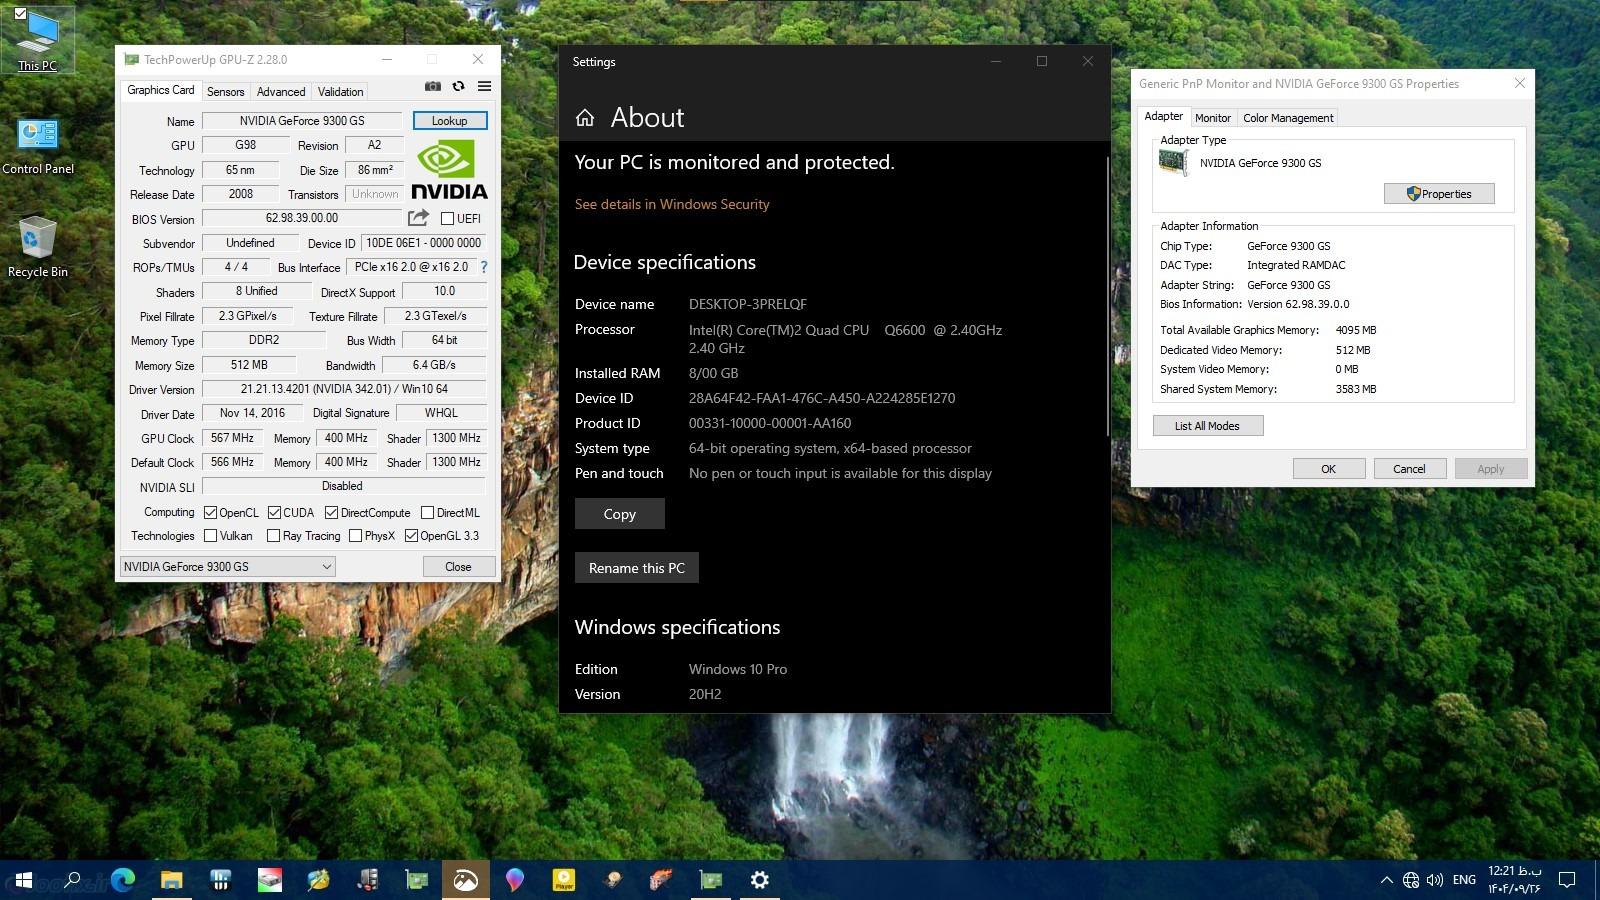Open See details in Windows Security link
The width and height of the screenshot is (1600, 900).
[672, 204]
